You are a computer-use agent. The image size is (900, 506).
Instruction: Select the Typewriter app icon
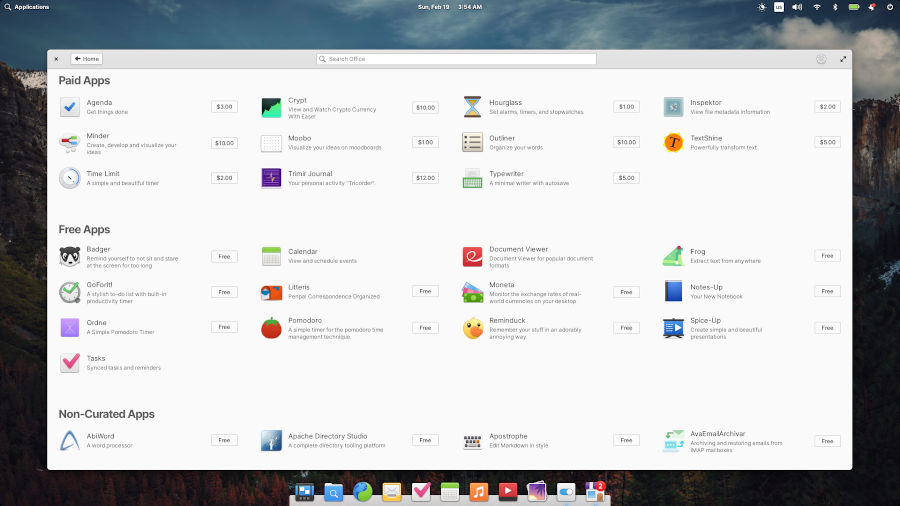tap(472, 178)
